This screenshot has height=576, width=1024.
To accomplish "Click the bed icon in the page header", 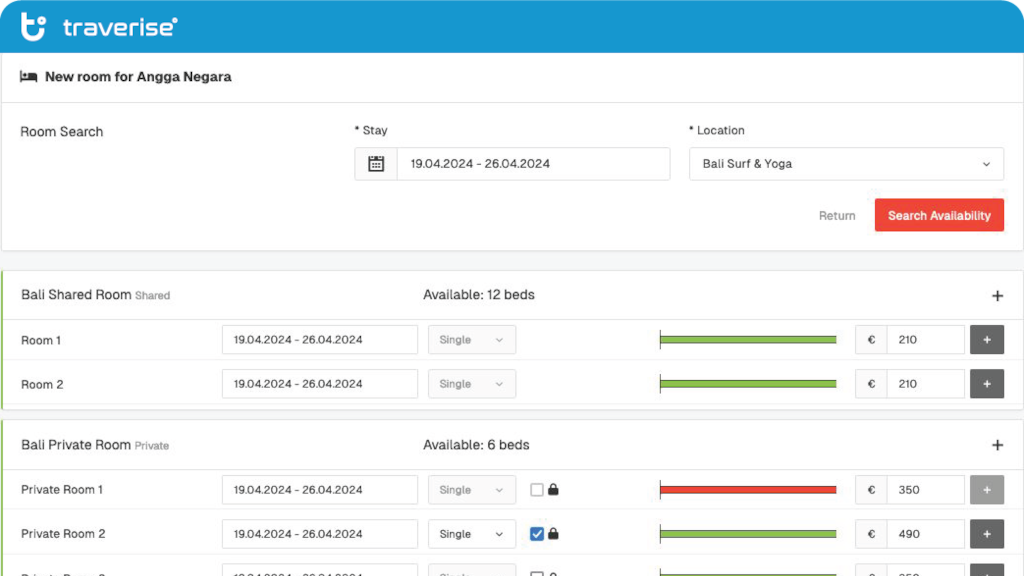I will 28,77.
